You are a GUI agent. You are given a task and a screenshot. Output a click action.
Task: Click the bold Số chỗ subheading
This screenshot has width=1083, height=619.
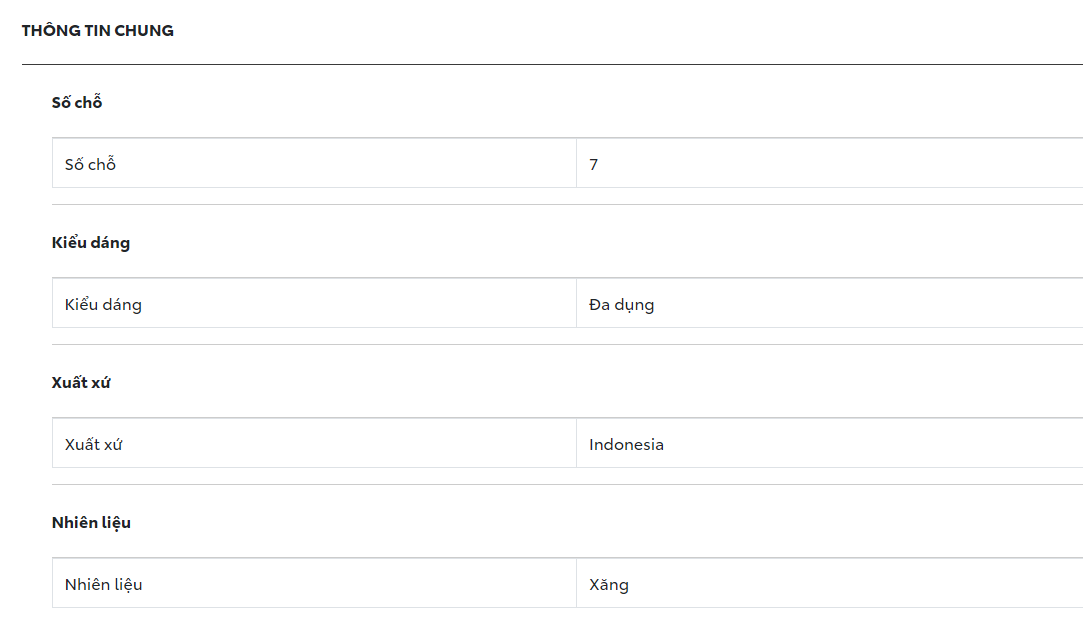tap(77, 103)
